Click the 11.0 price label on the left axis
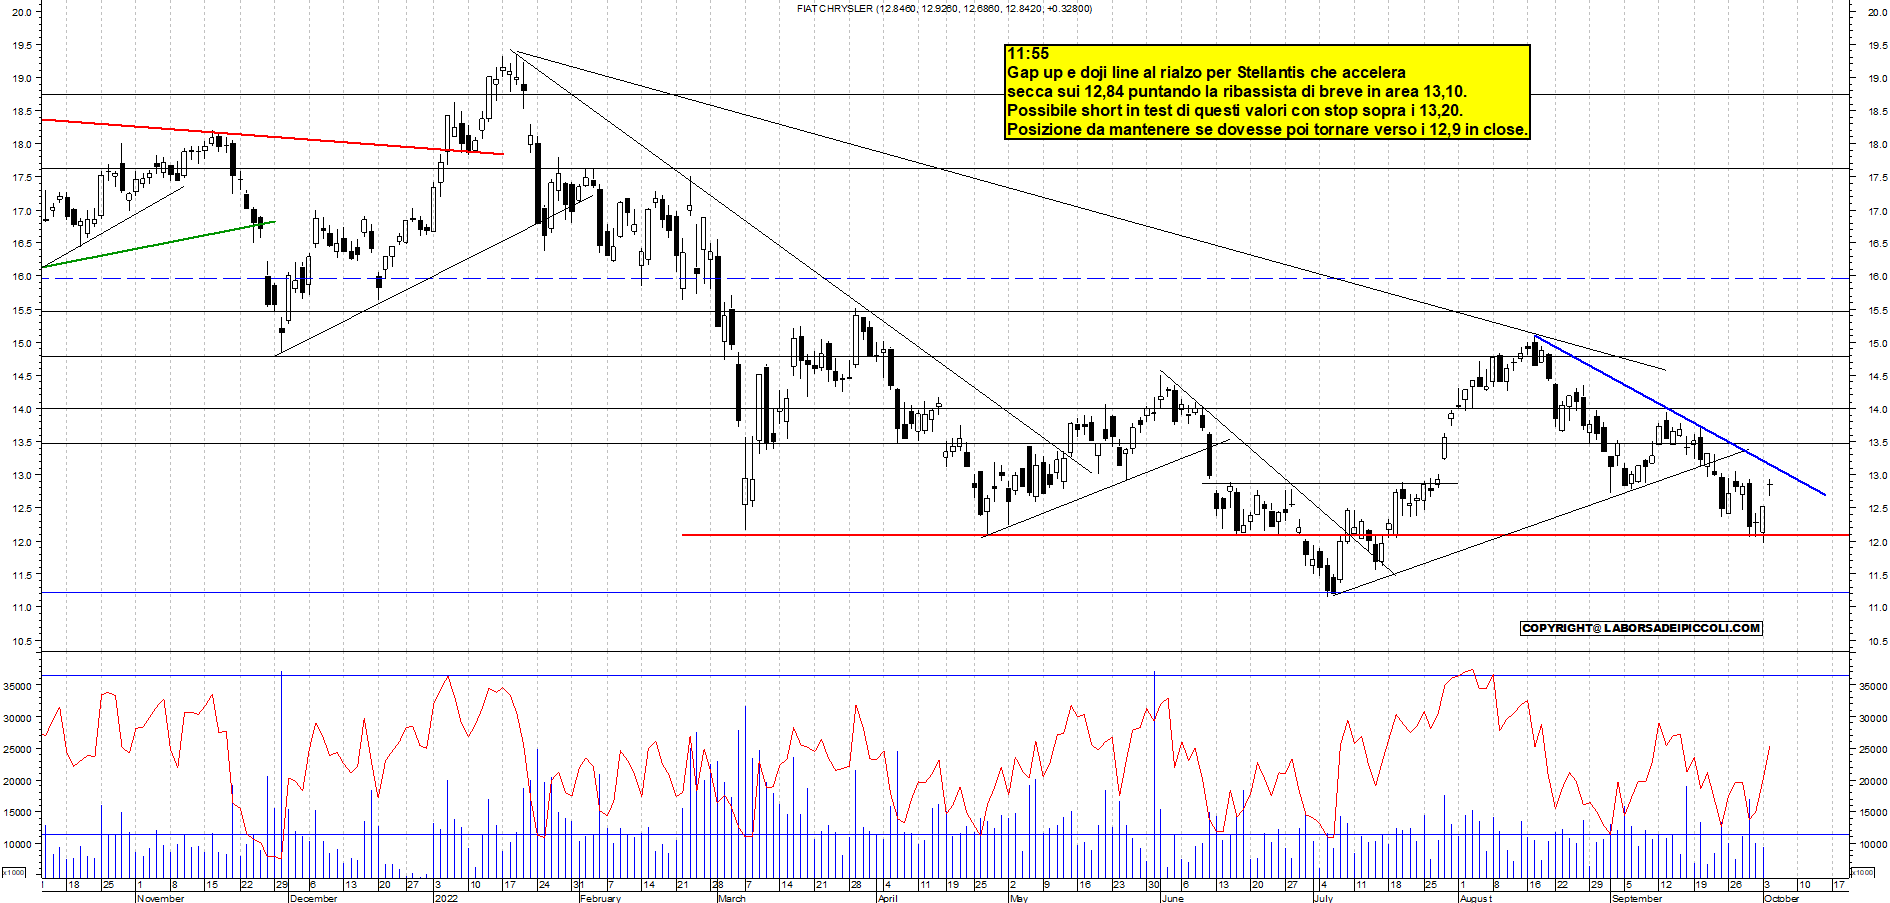The image size is (1890, 903). click(21, 608)
